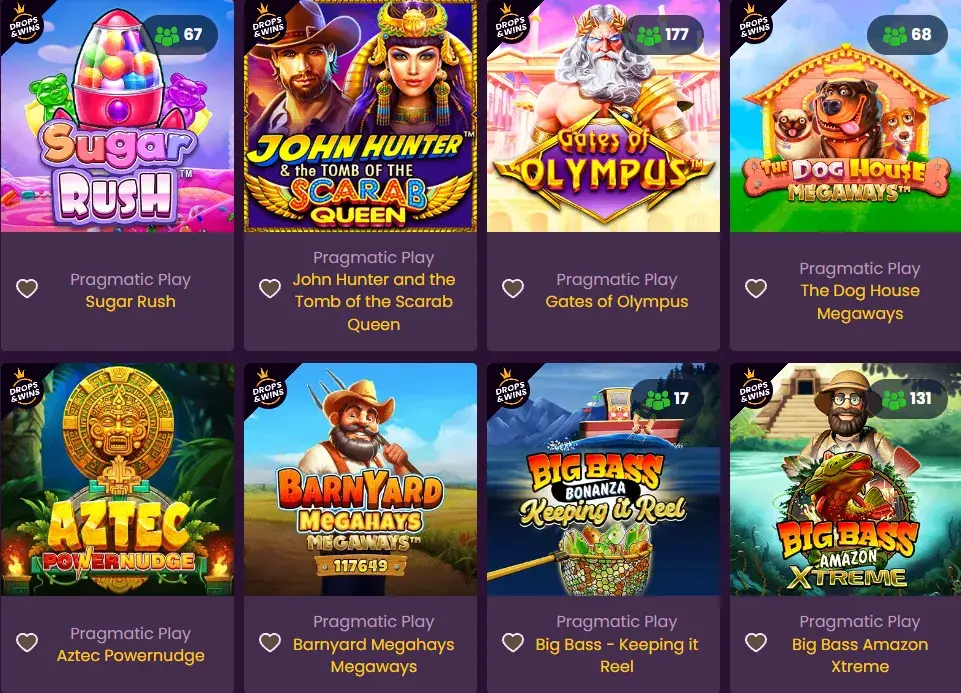Open the Aztec Powernudge game artwork

point(117,479)
